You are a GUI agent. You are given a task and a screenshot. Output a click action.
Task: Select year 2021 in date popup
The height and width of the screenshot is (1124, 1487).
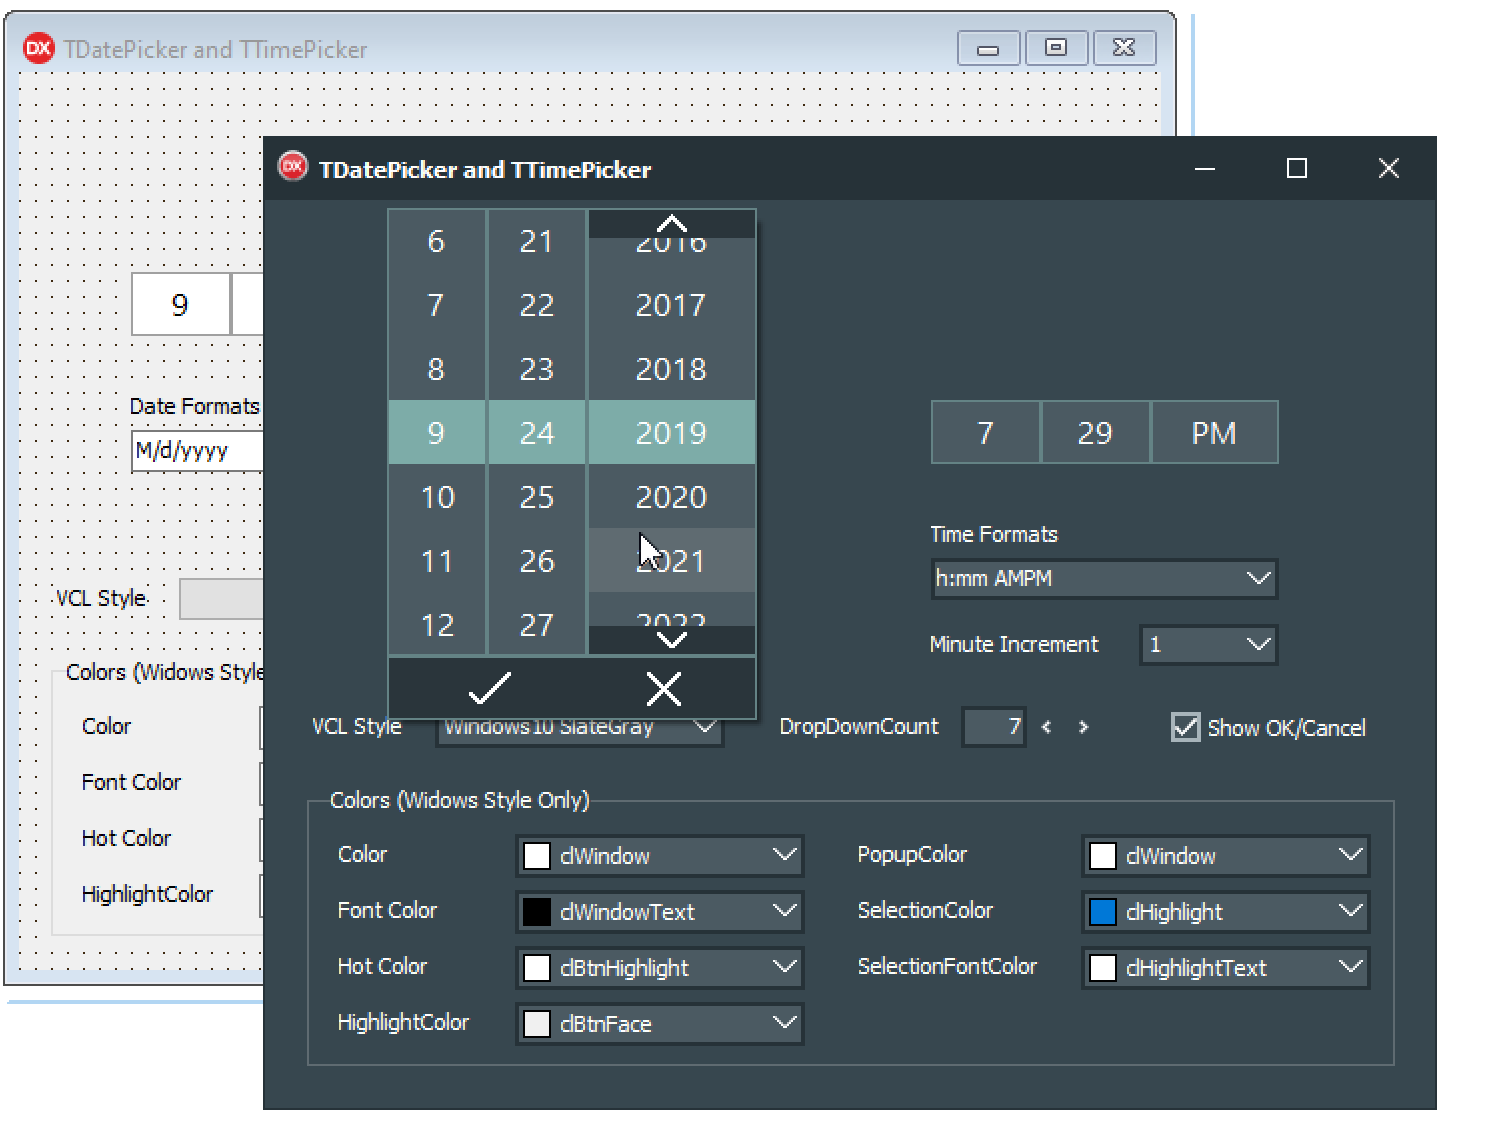(672, 561)
